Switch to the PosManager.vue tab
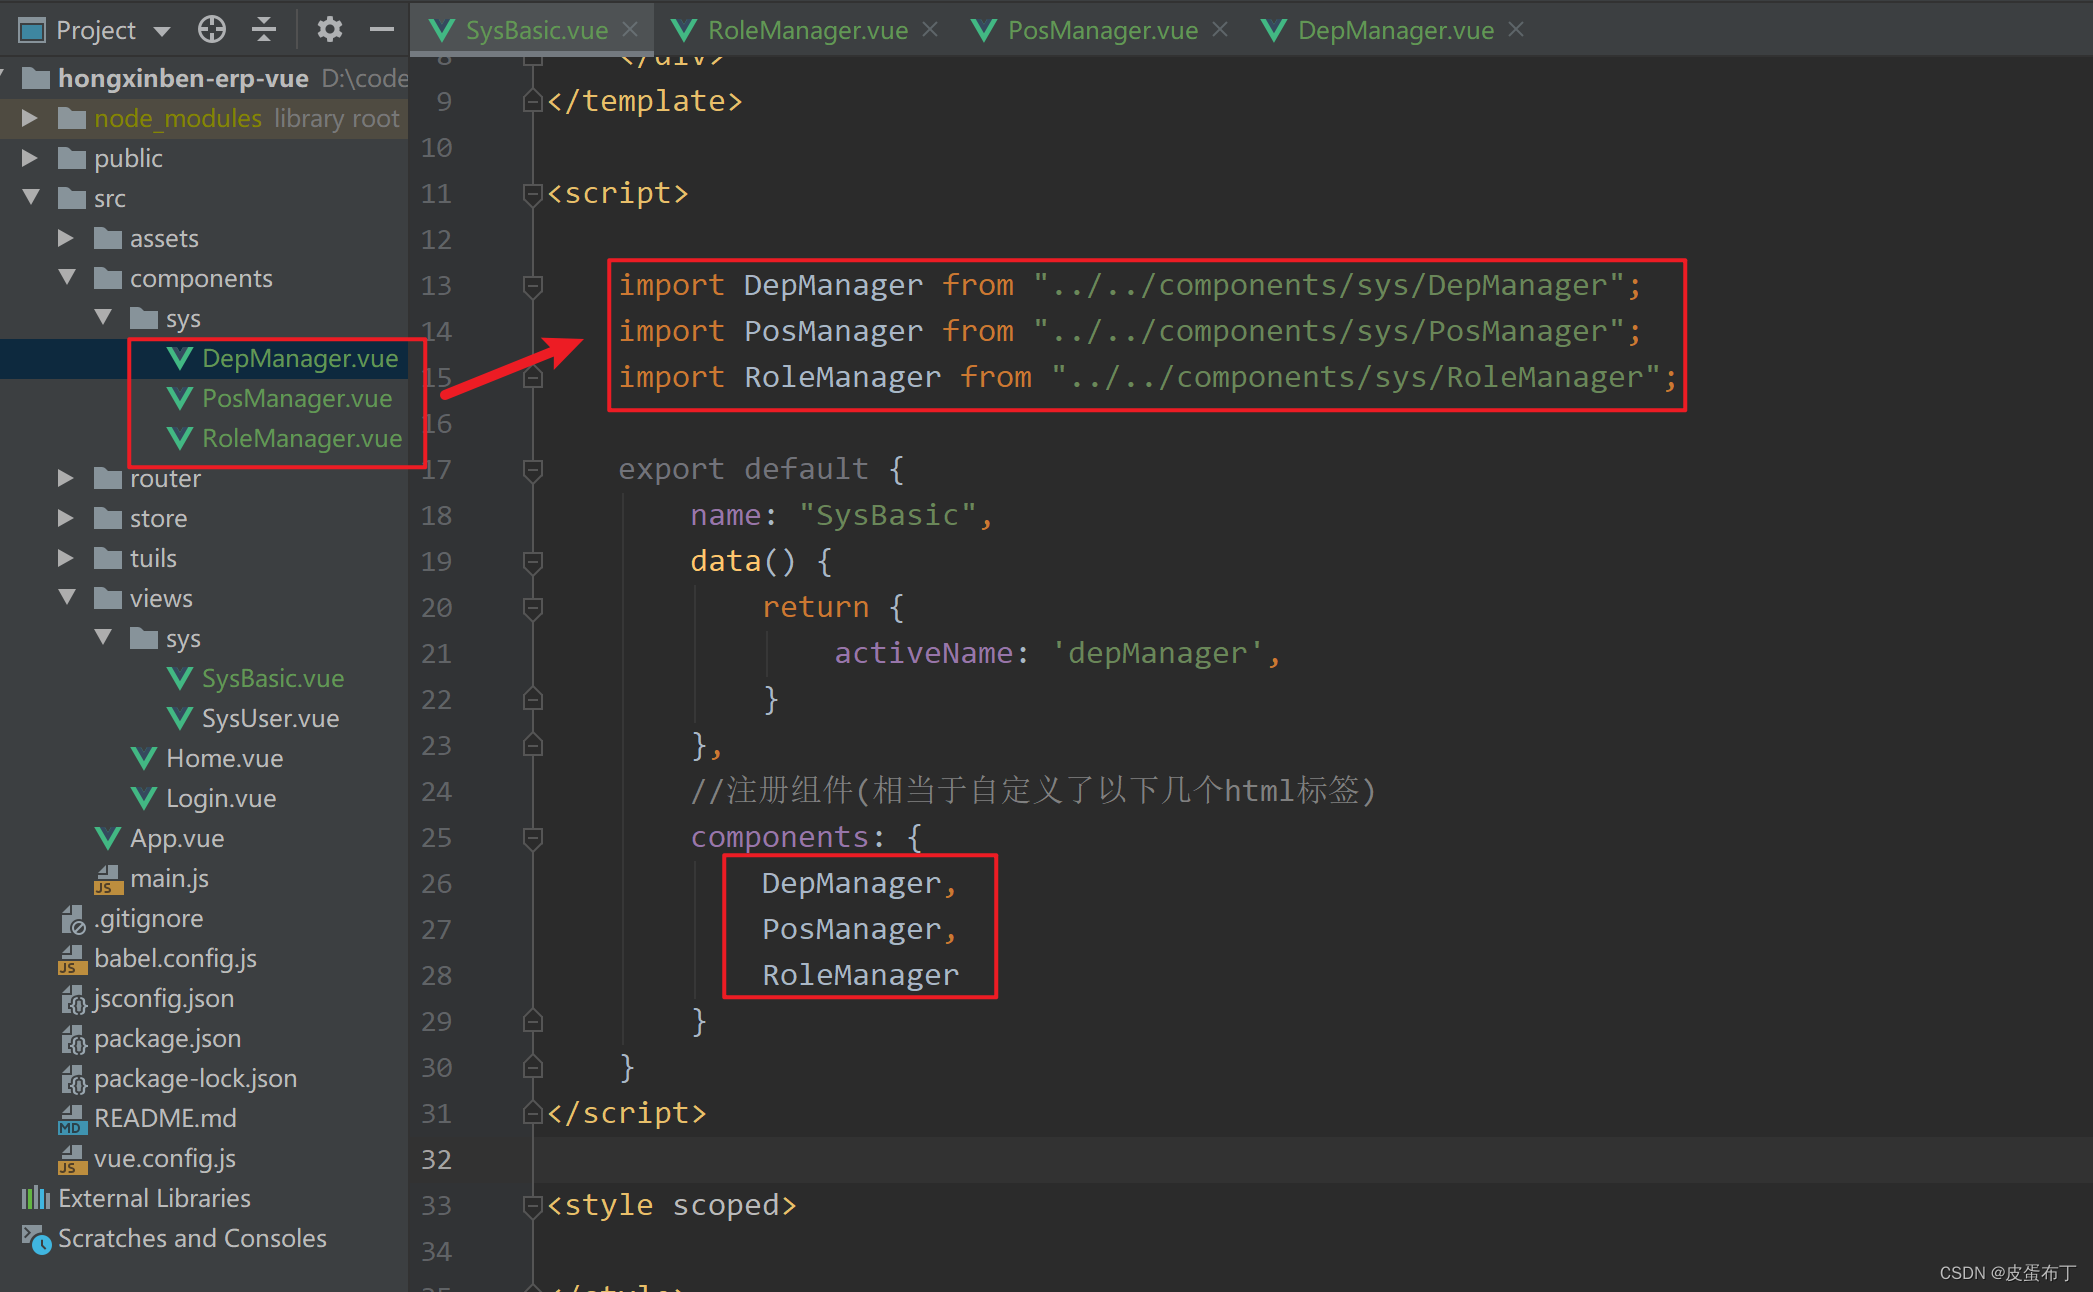 [x=1101, y=30]
